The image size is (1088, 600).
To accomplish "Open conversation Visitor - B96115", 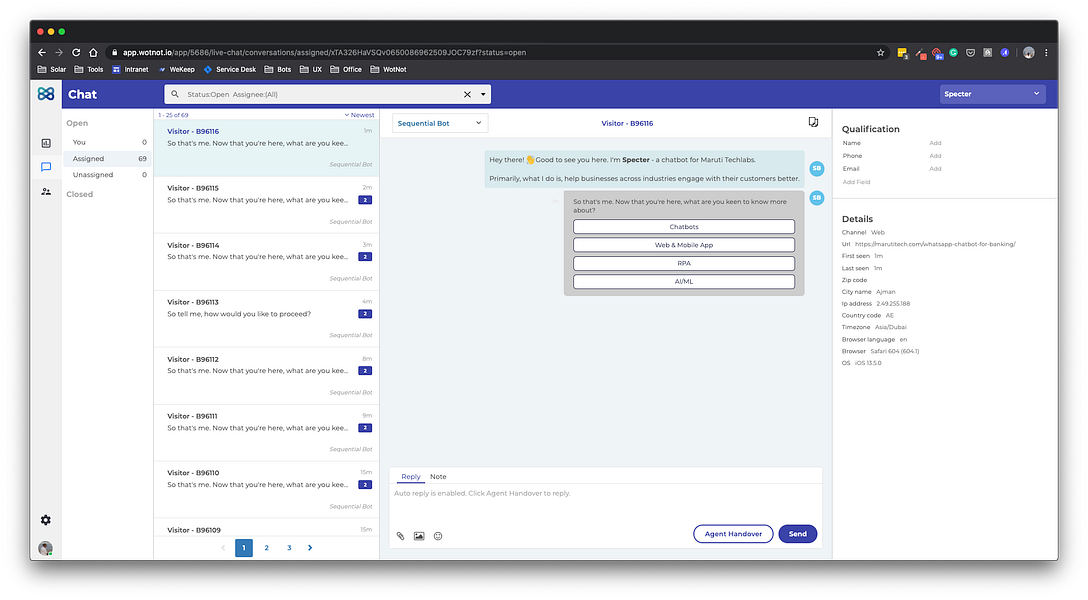I will coord(266,205).
